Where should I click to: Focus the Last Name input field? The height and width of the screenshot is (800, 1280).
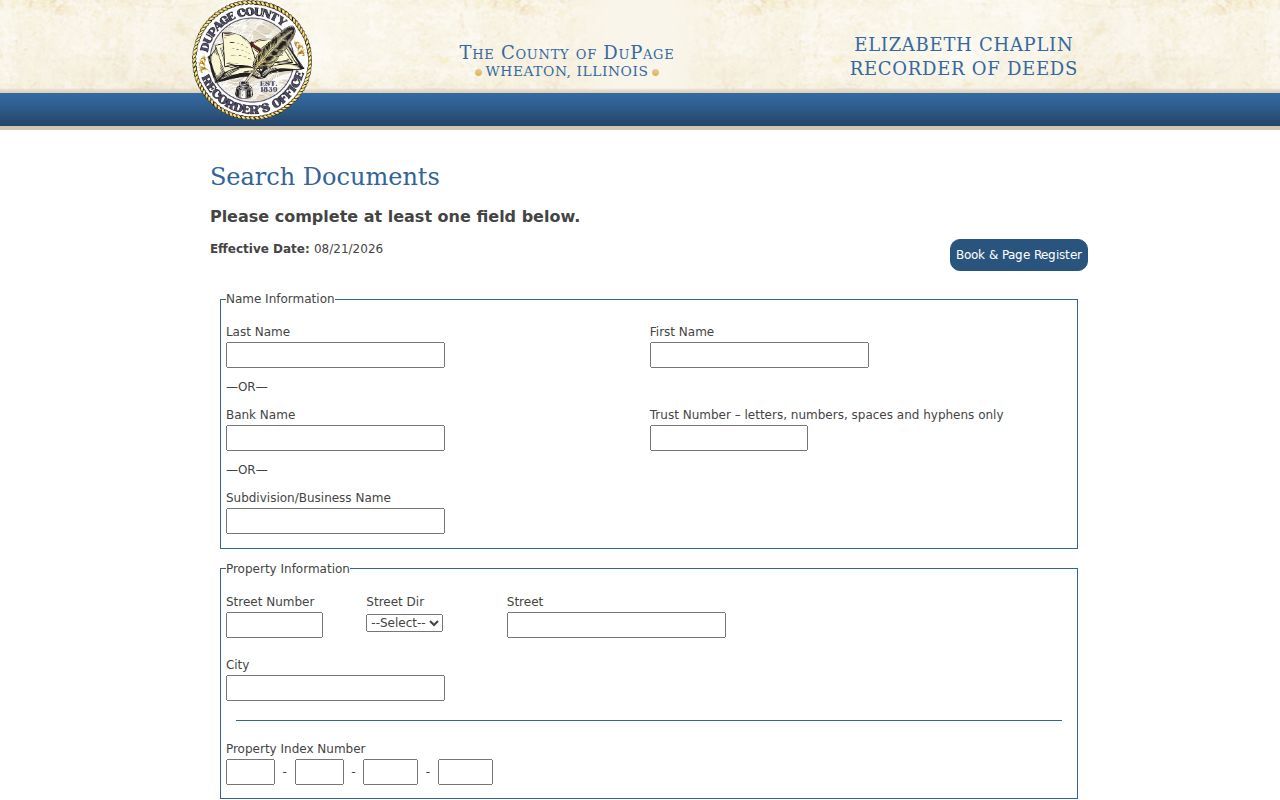[x=335, y=355]
